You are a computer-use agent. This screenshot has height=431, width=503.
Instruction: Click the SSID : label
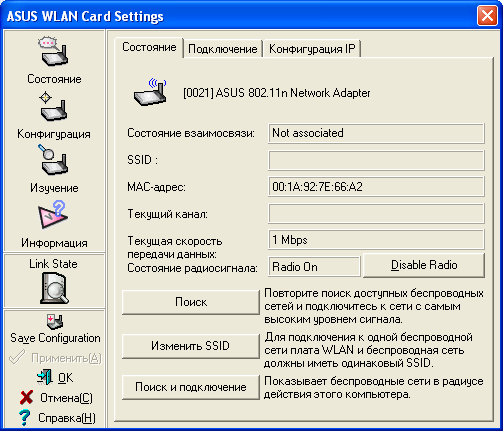coord(142,160)
